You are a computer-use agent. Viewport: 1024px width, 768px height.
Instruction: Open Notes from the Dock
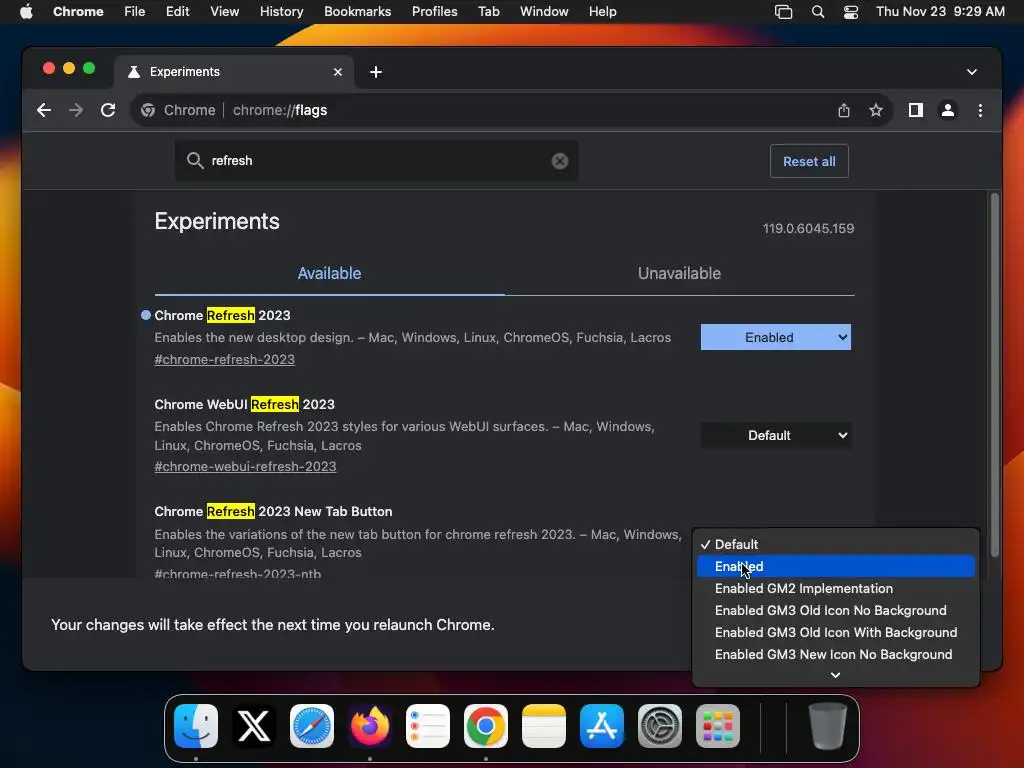pos(544,726)
